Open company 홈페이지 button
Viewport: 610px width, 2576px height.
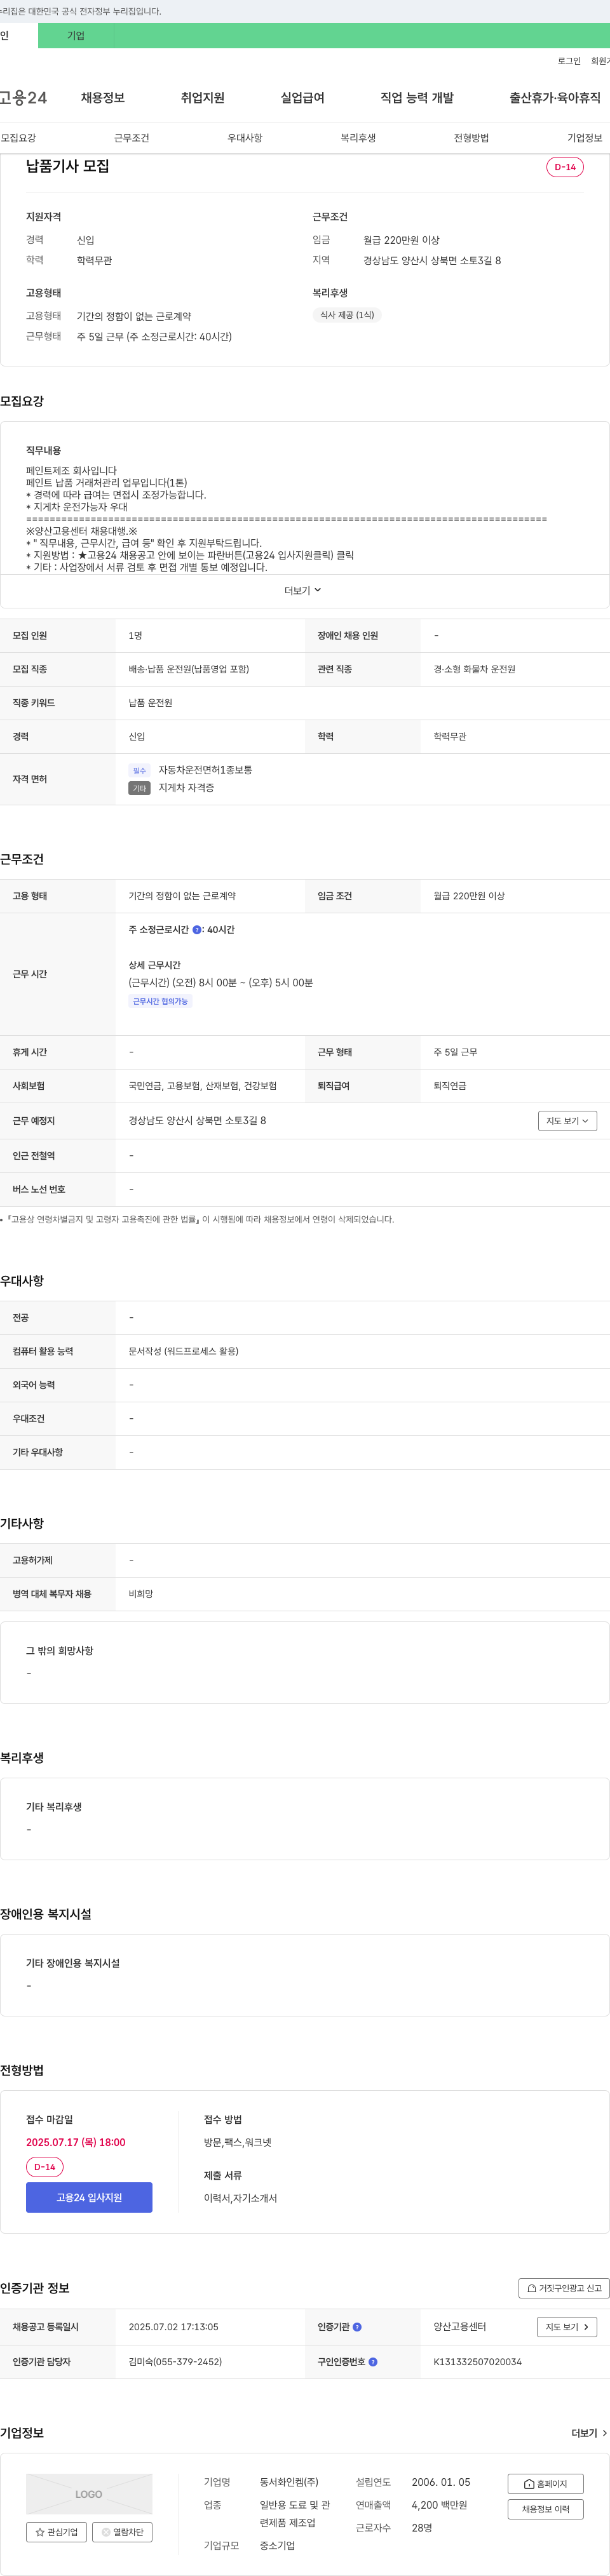pyautogui.click(x=545, y=2484)
